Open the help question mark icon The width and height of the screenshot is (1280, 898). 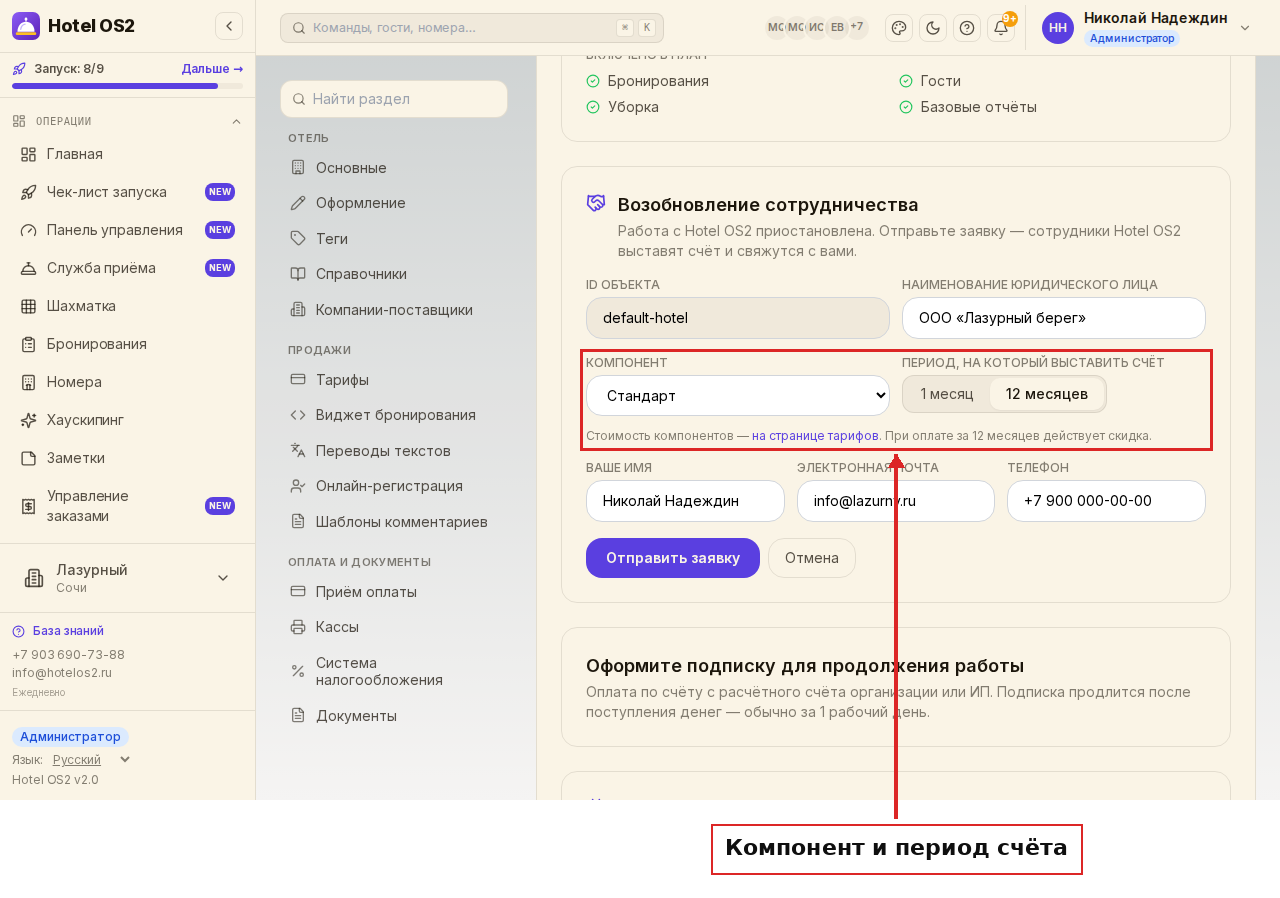967,28
